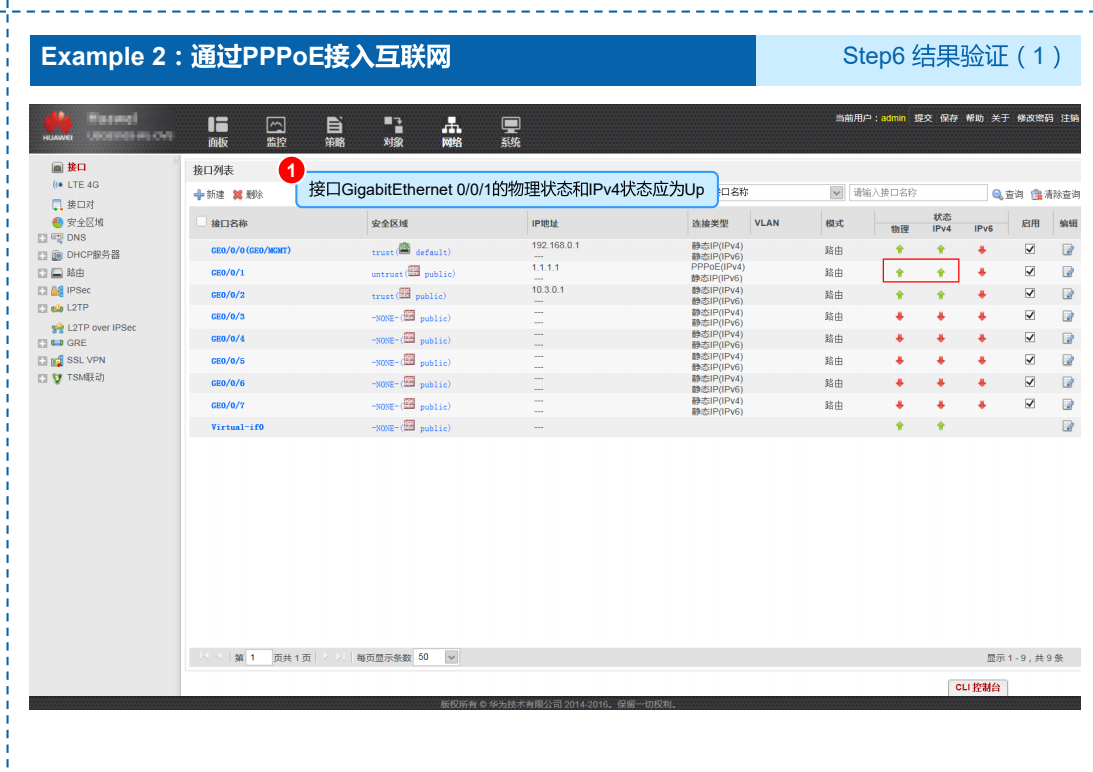Open the 策略 policy icon
The height and width of the screenshot is (772, 1093).
coord(335,125)
